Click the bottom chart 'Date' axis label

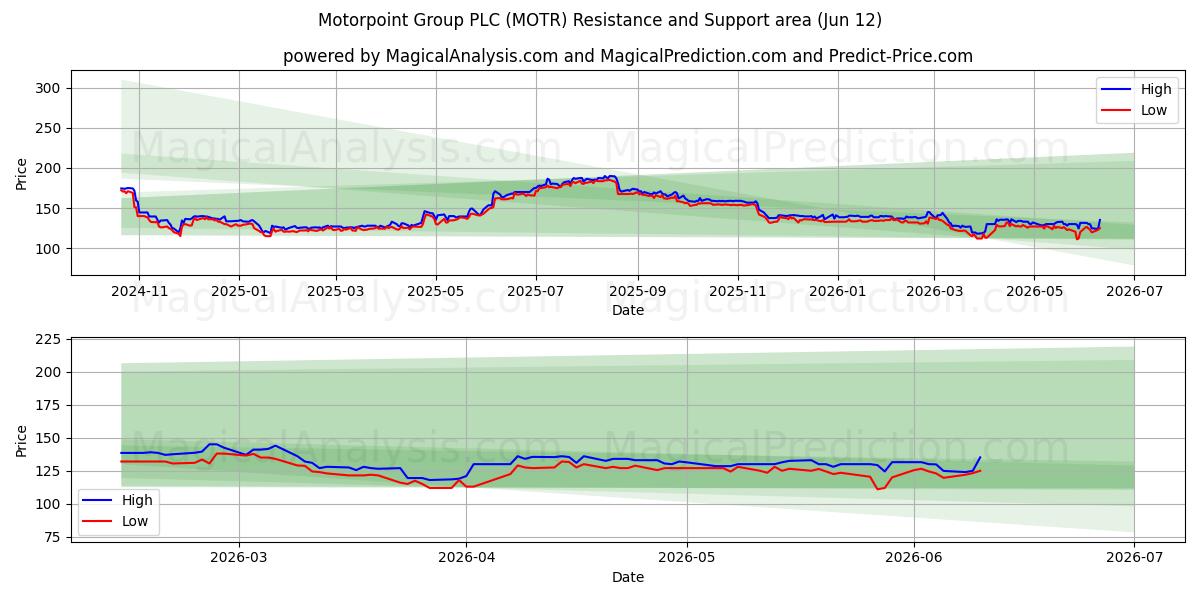click(628, 577)
